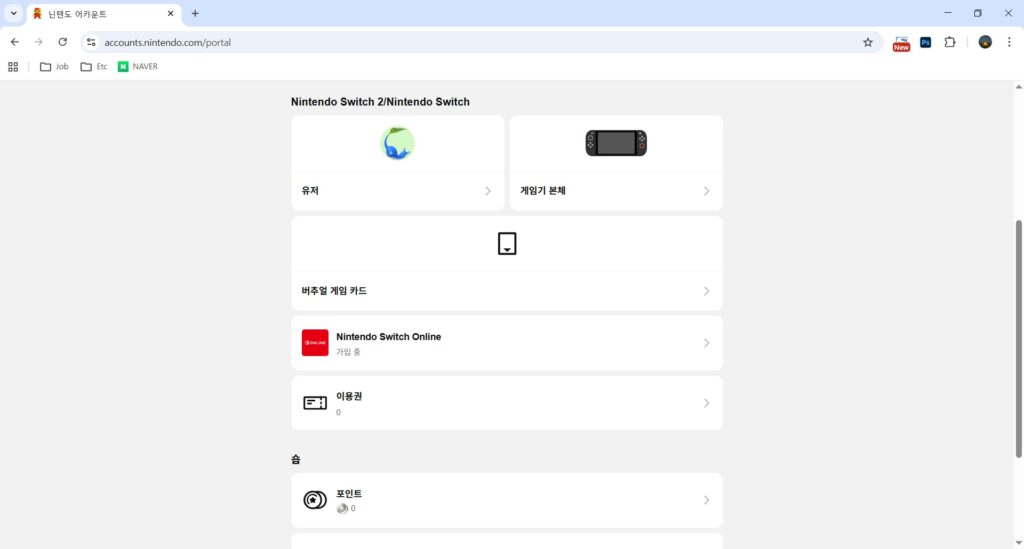Open a new browser tab
1024x549 pixels.
(x=195, y=14)
